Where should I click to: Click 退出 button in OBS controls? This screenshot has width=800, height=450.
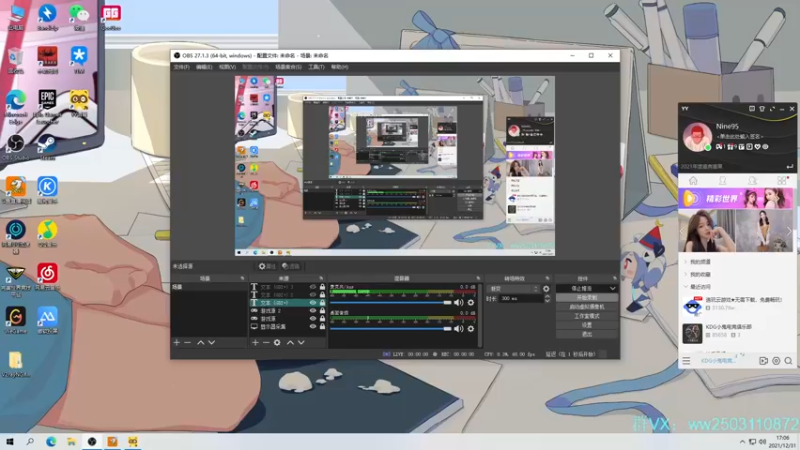[x=587, y=334]
